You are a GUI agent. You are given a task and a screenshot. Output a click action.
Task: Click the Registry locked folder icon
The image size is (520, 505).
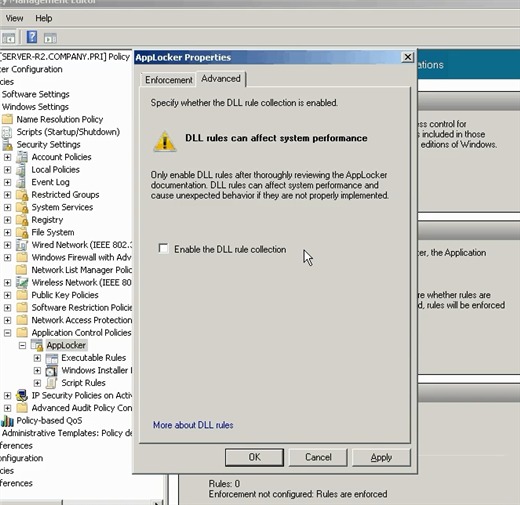pyautogui.click(x=22, y=220)
